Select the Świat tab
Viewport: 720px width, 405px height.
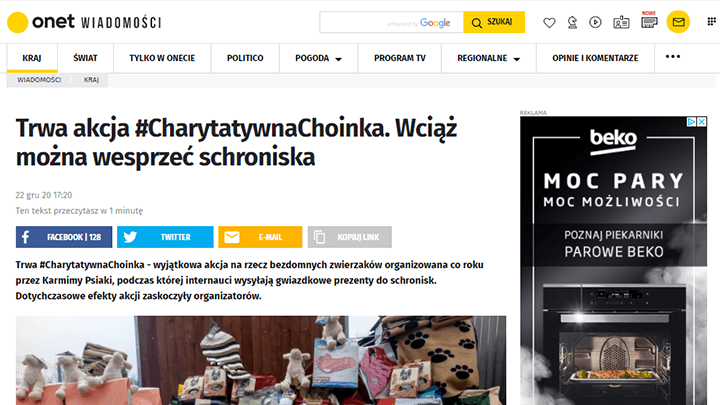coord(85,58)
